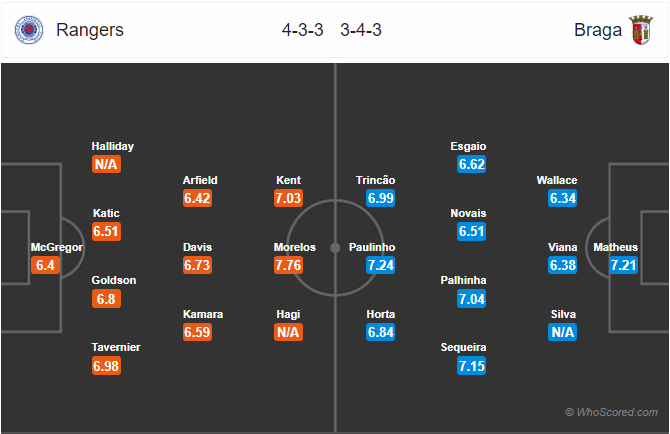670x434 pixels.
Task: Click Silva's blue N/A rating badge
Action: [x=563, y=332]
